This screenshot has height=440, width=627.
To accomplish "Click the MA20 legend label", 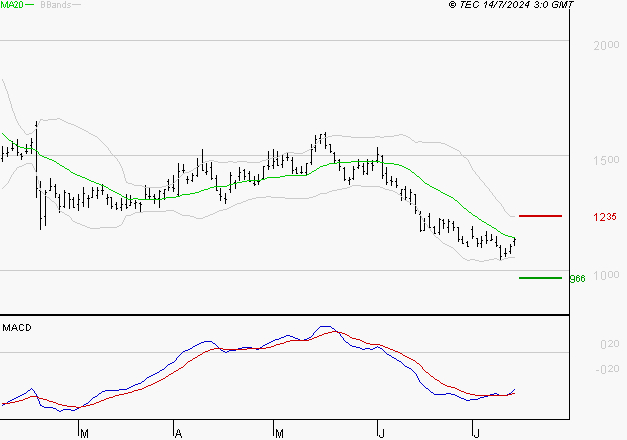I will pos(12,4).
